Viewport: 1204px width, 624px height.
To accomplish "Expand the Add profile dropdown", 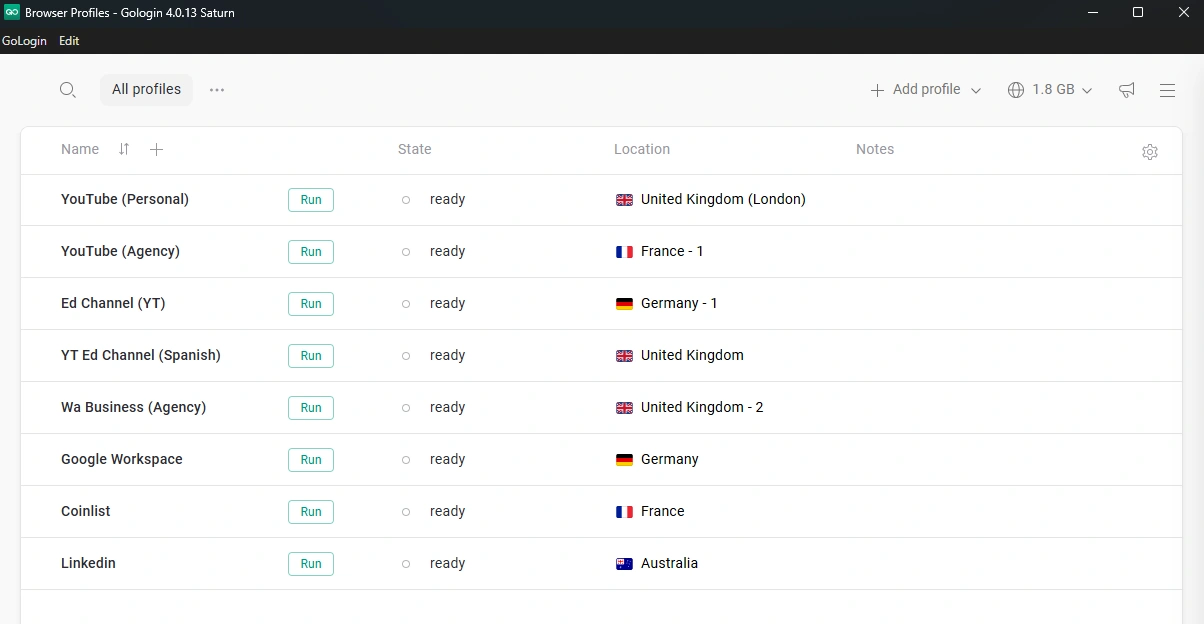I will click(x=976, y=90).
